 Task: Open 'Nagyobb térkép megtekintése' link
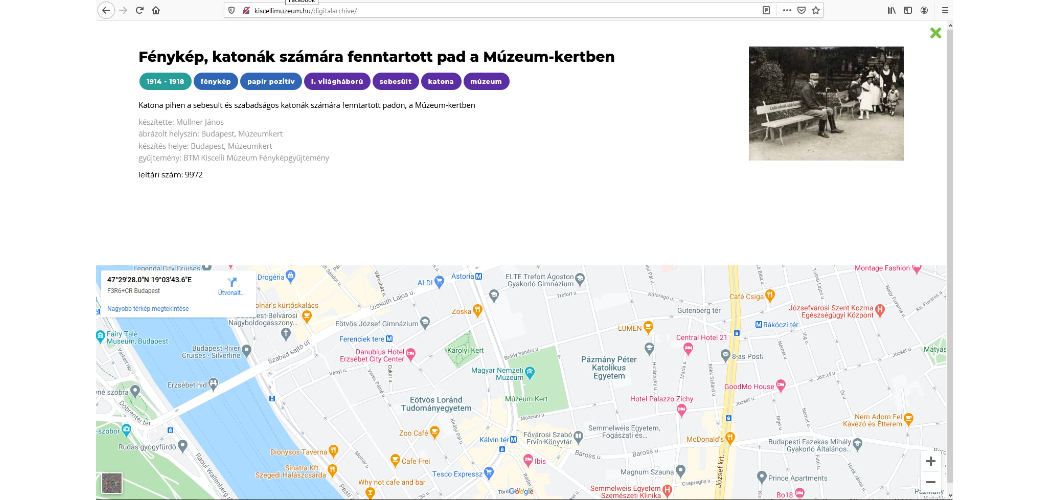click(147, 309)
